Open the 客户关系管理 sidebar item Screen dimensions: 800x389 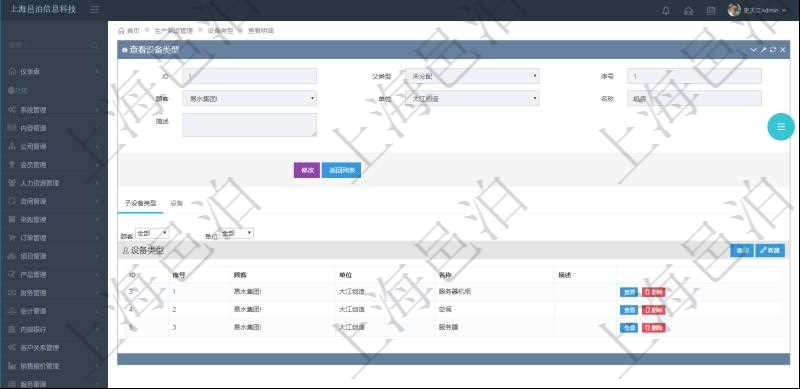(54, 348)
